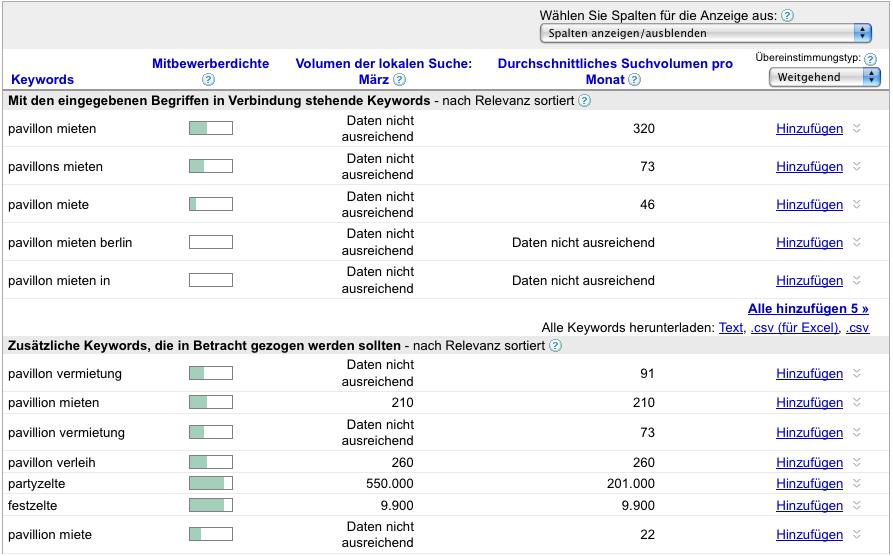Click the 91 monthly volume value
893x556 pixels.
tap(647, 374)
